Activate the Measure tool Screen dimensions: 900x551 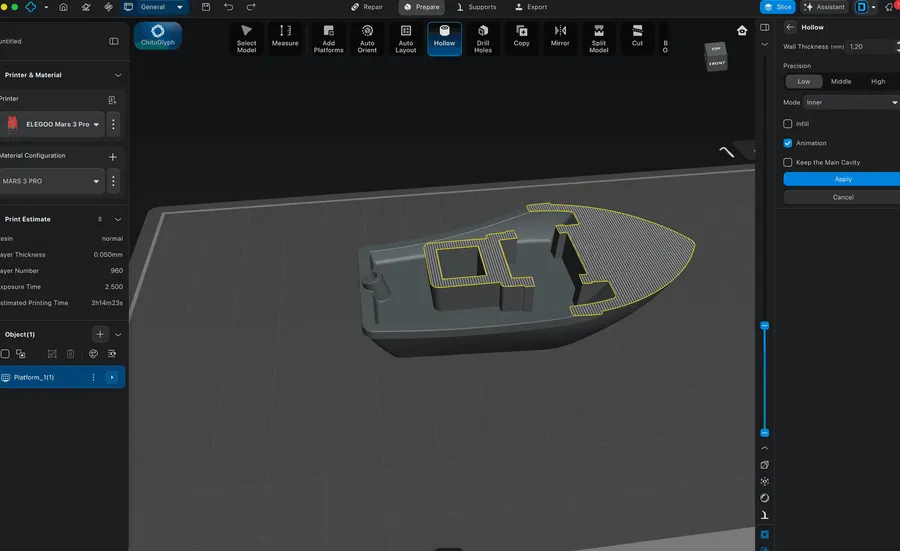(x=285, y=38)
